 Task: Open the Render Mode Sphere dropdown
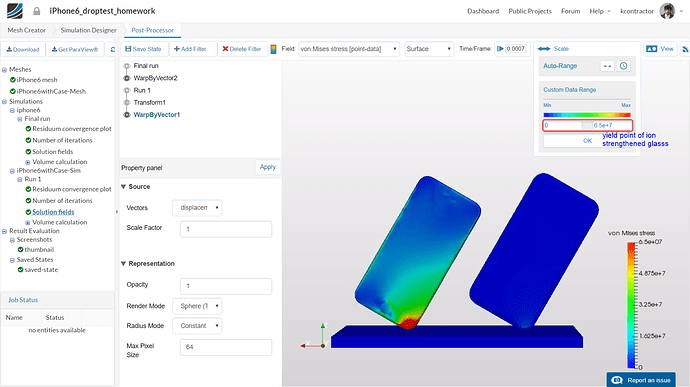[197, 306]
